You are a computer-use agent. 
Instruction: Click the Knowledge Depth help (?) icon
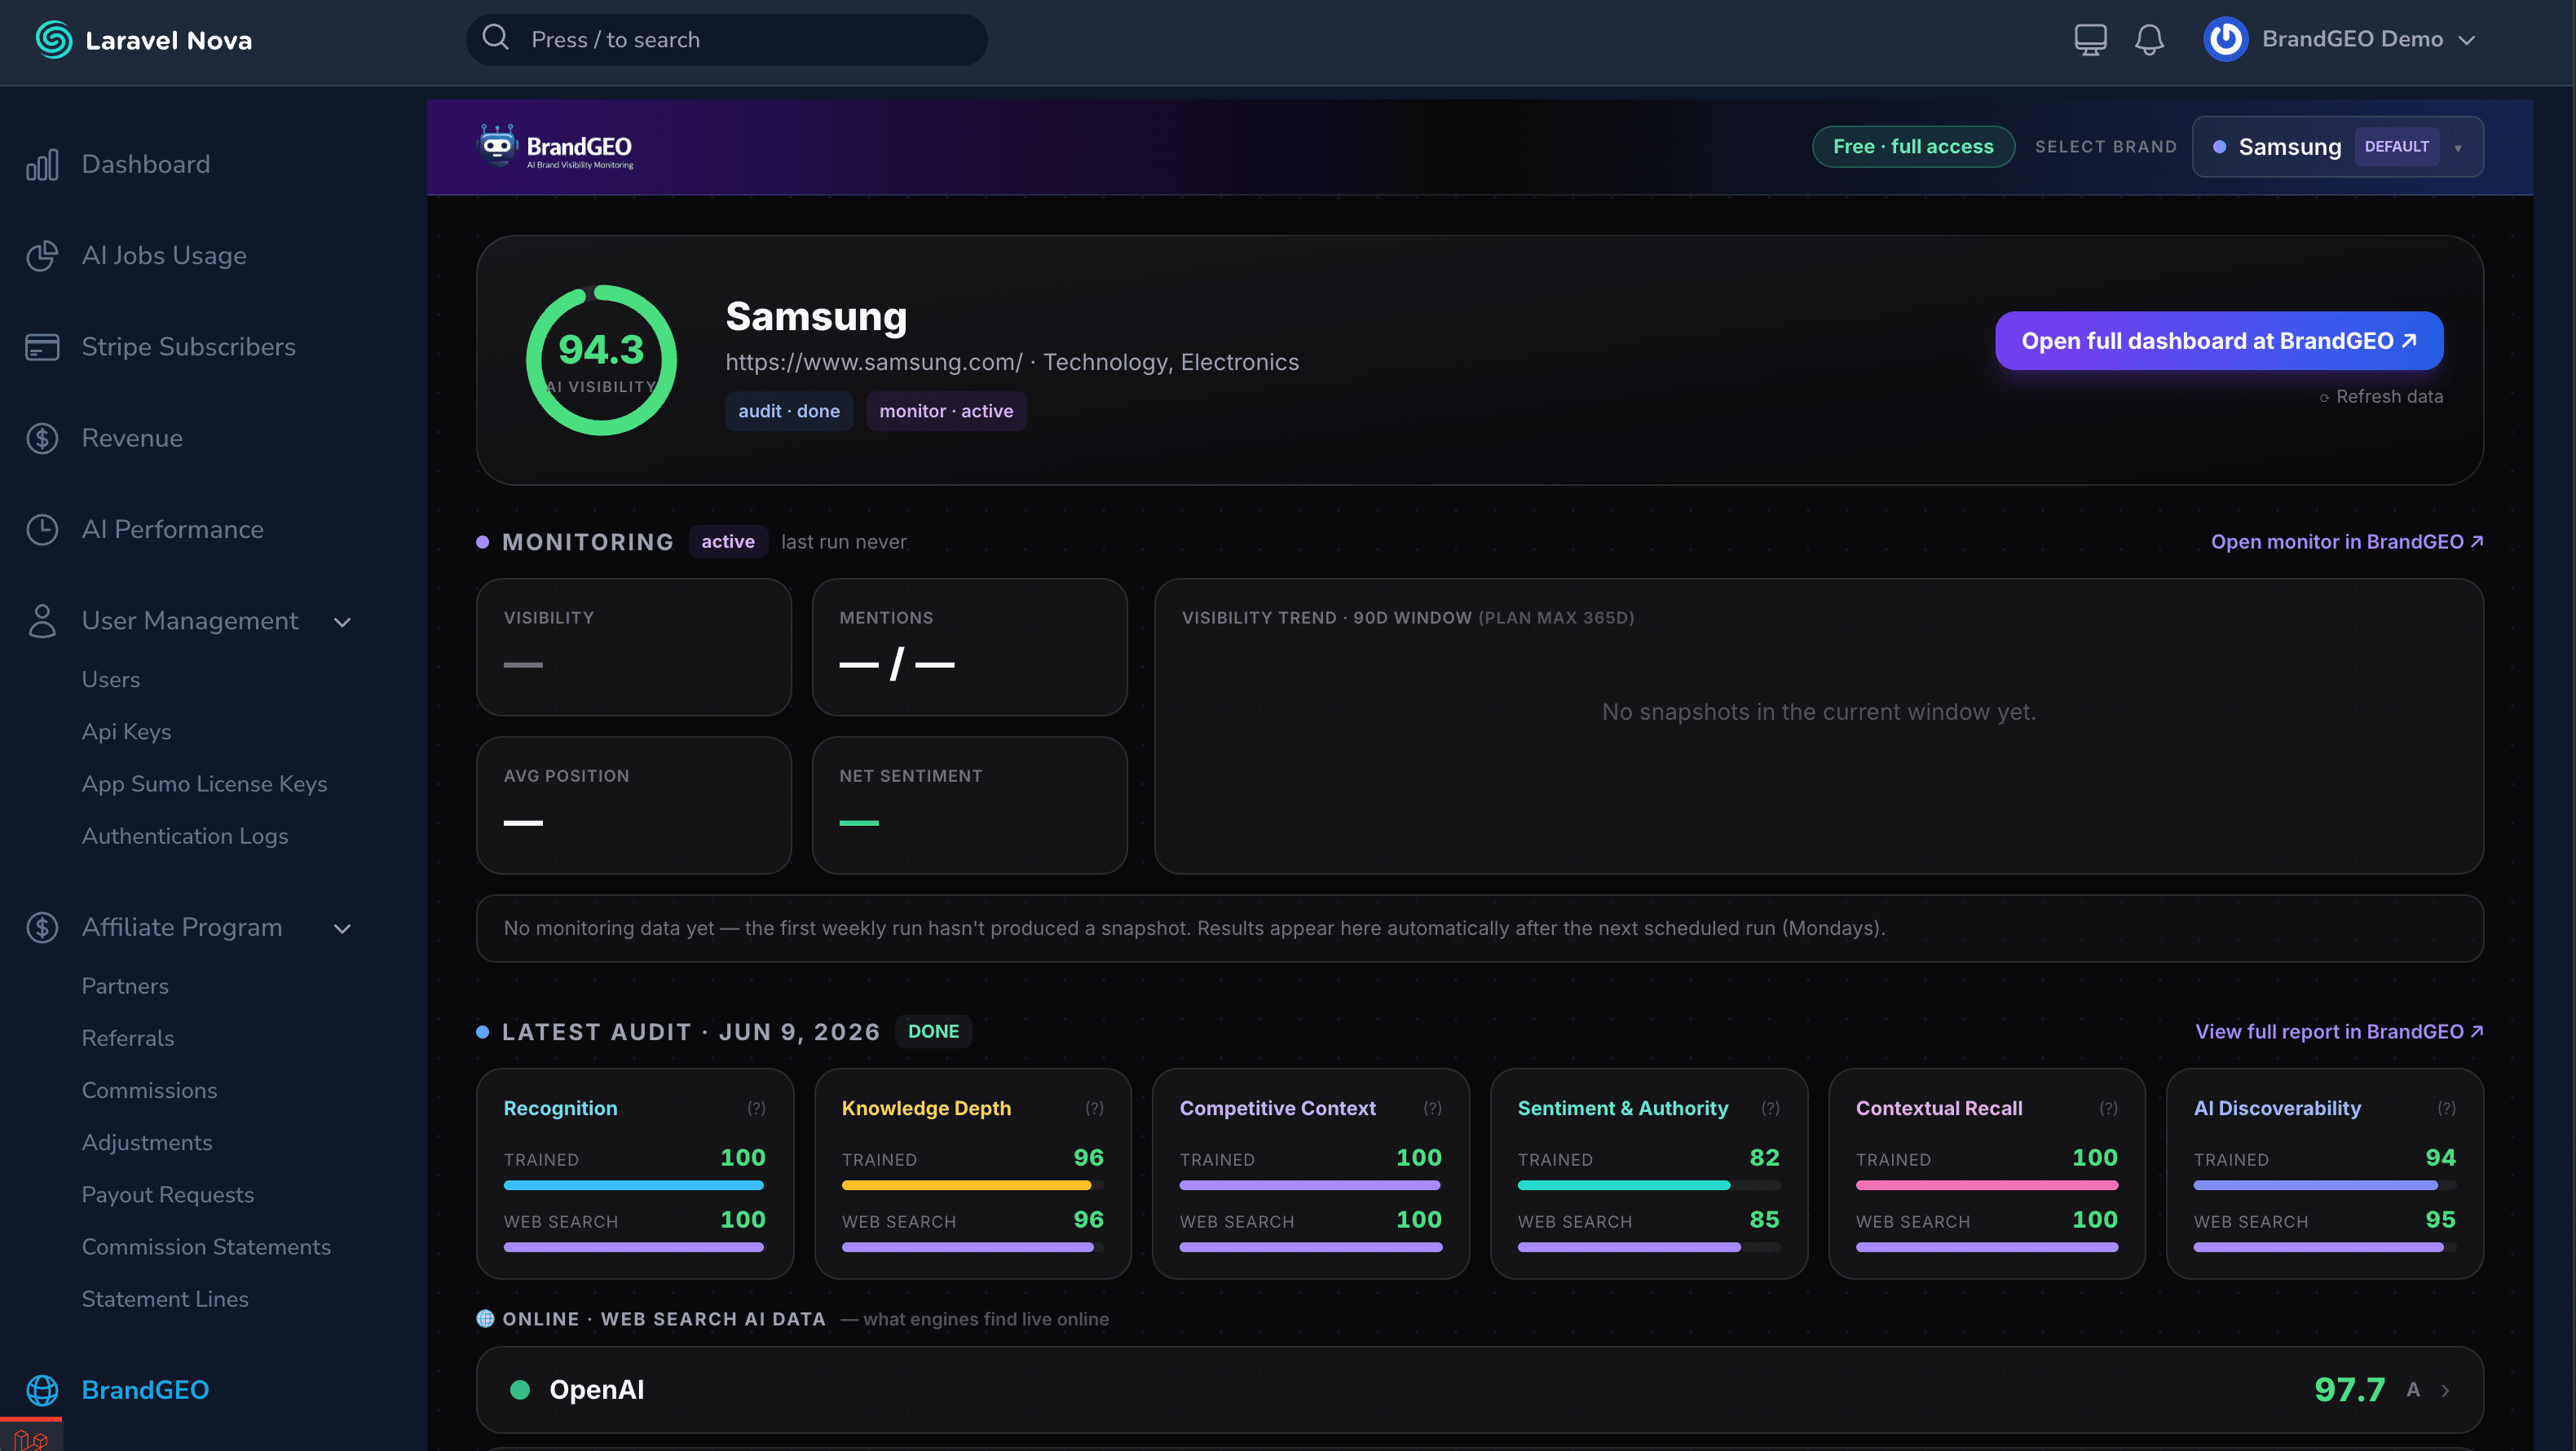pos(1094,1108)
